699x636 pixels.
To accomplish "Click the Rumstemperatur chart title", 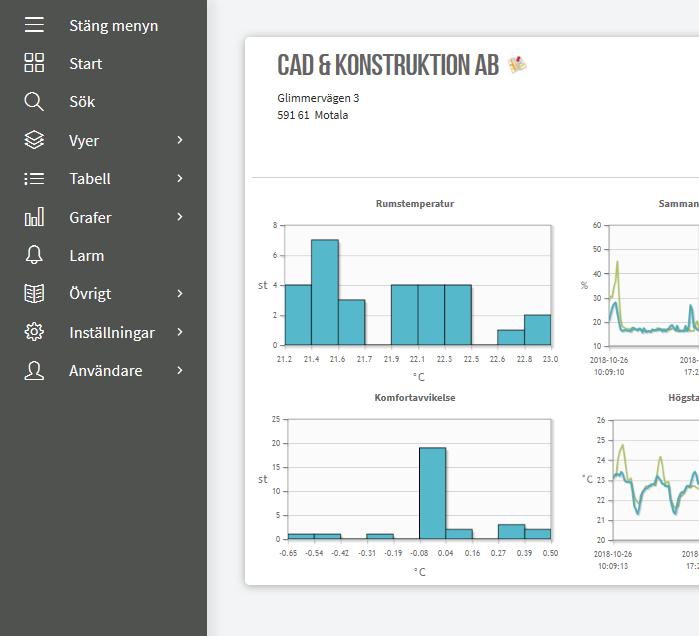I will coord(415,204).
